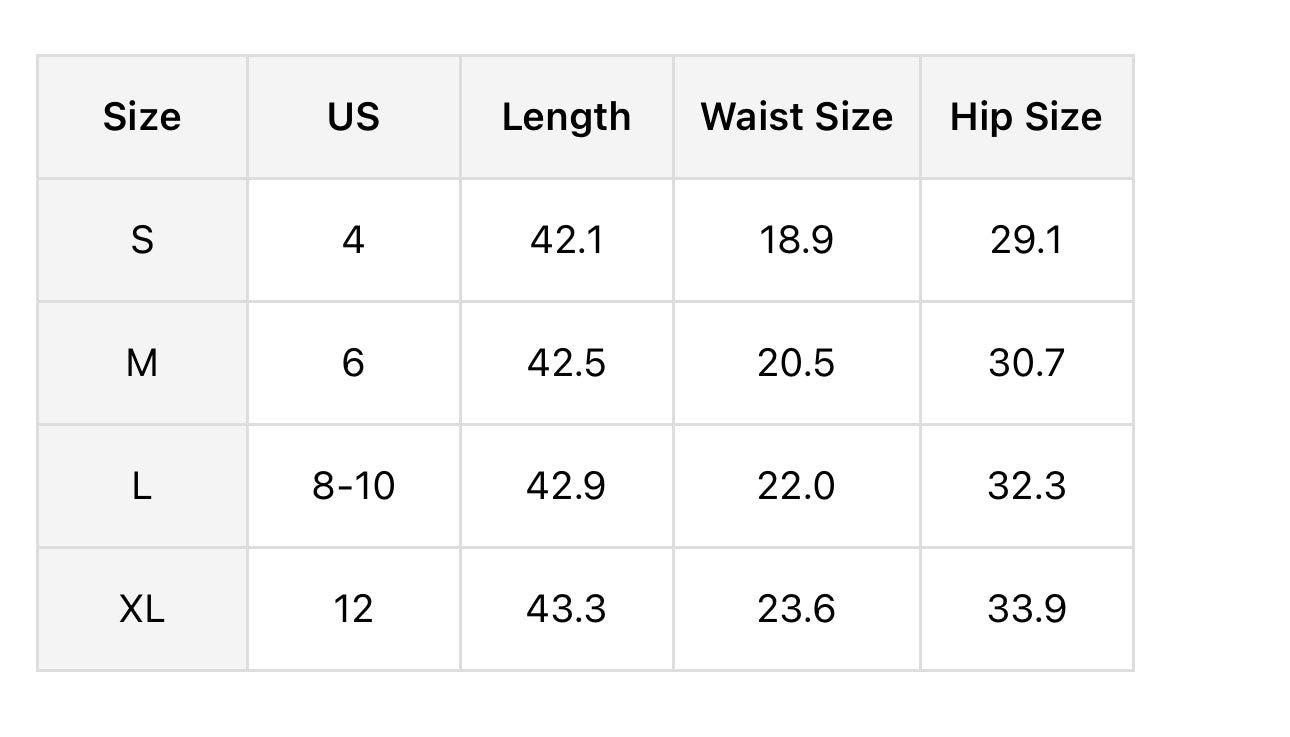Screen dimensions: 1290x737
Task: Click the Waist Size header cell
Action: 796,117
